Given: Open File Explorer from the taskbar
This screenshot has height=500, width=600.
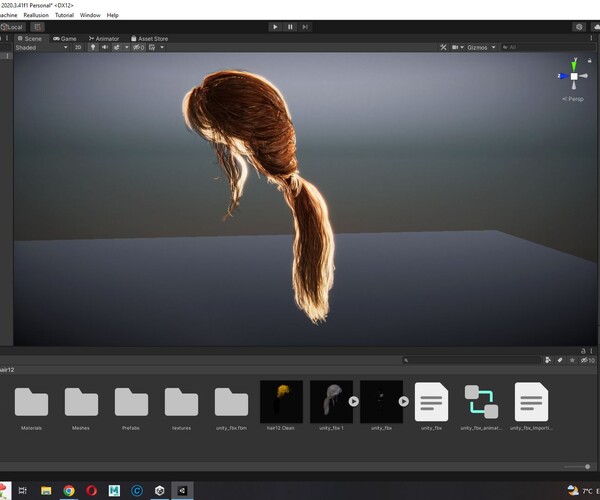Looking at the screenshot, I should [x=46, y=490].
